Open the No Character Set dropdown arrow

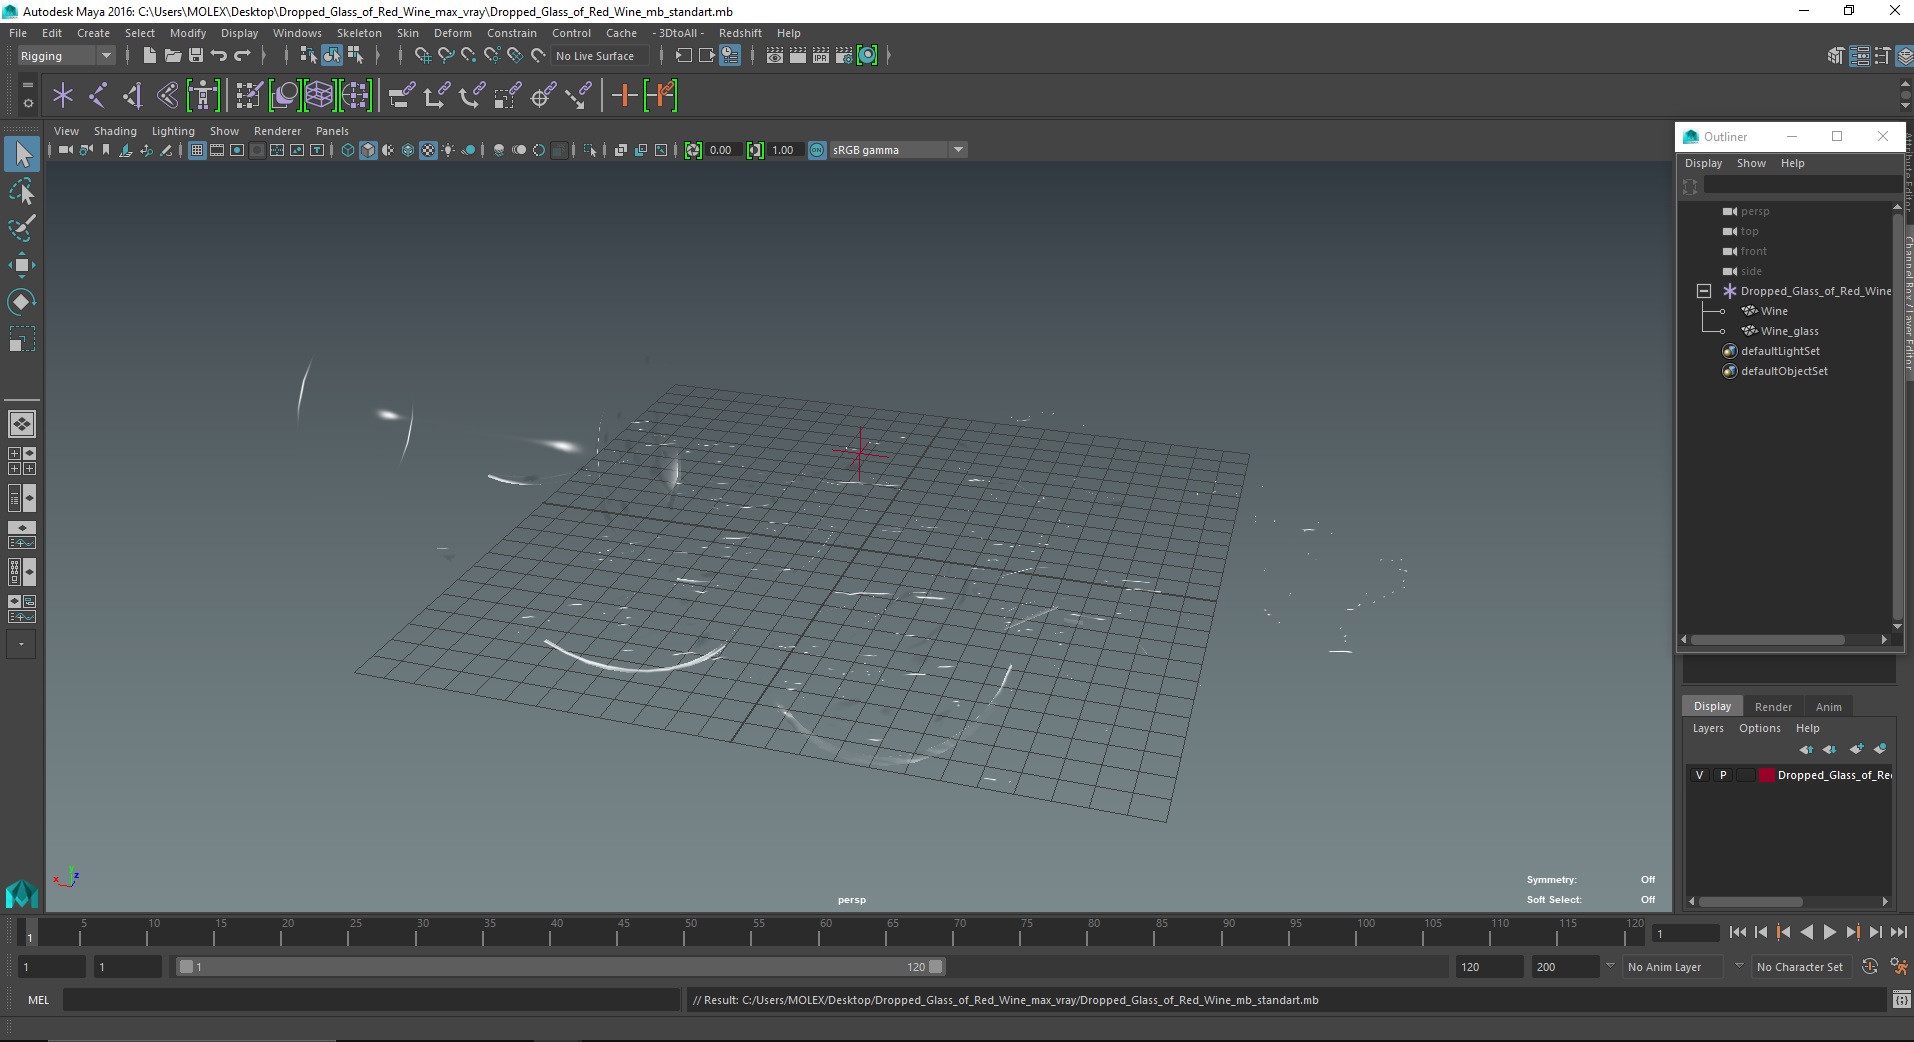[x=1739, y=966]
